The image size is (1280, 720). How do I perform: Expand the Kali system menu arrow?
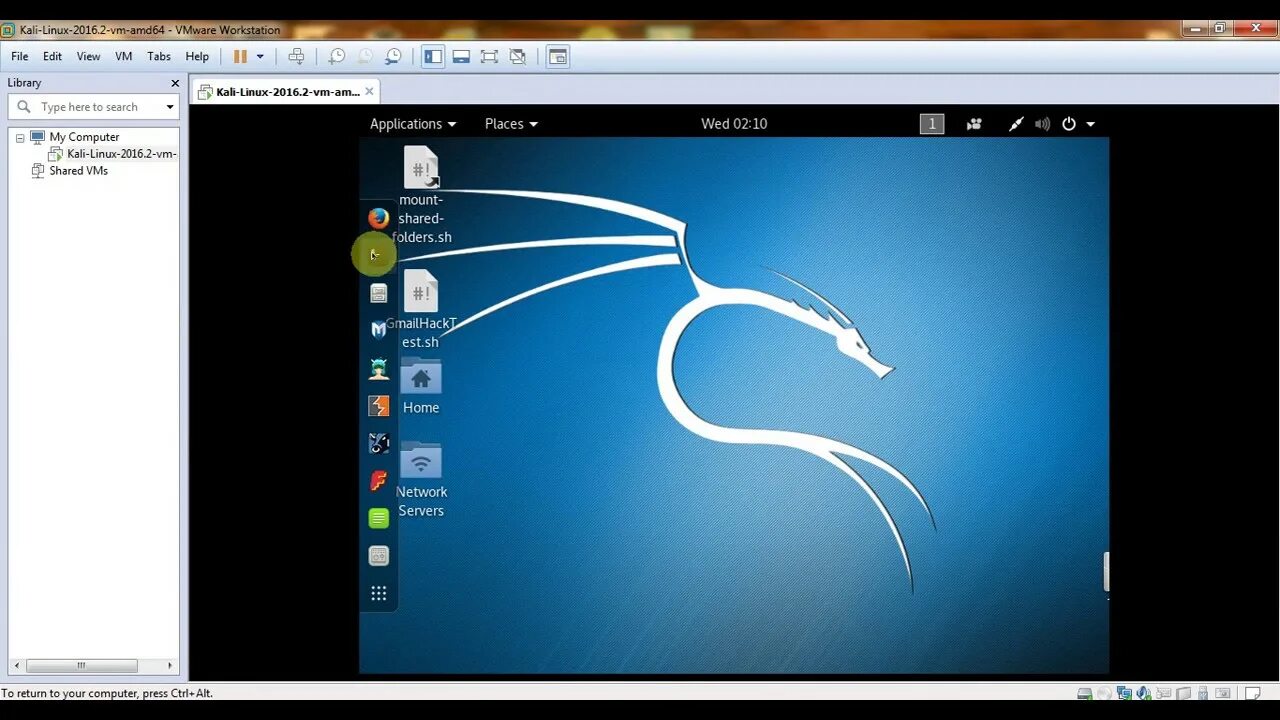(x=1090, y=124)
